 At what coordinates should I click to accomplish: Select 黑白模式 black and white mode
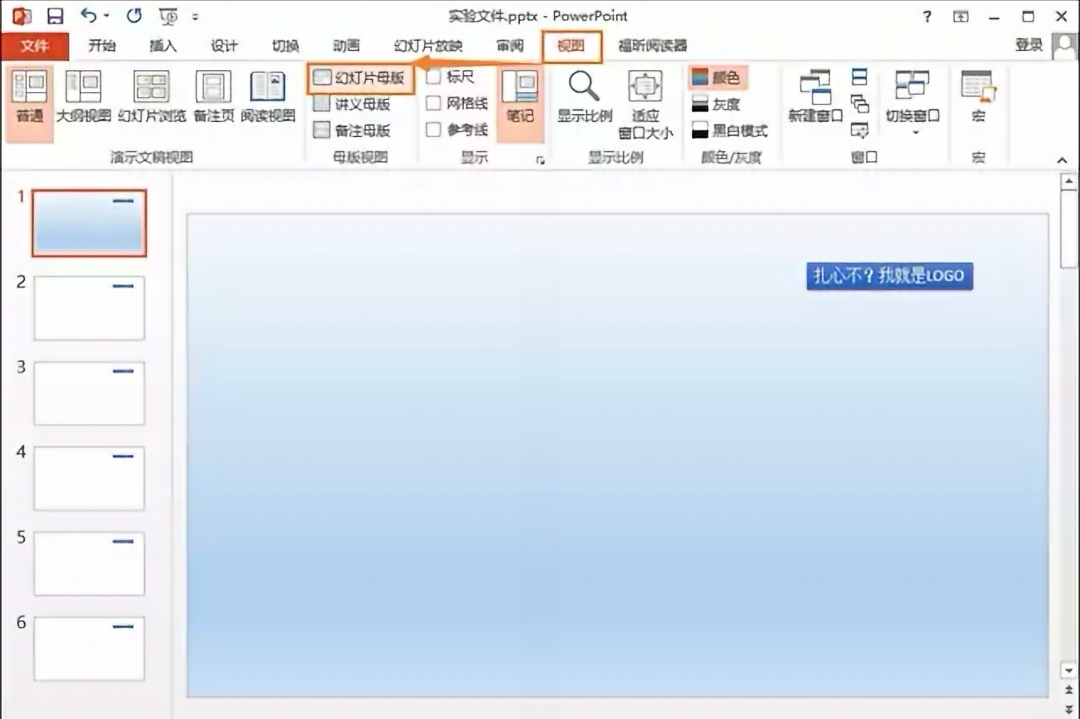[730, 130]
